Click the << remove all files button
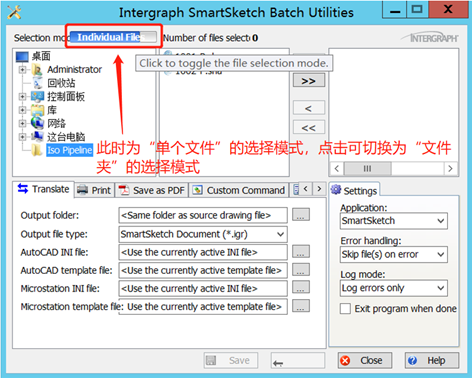This screenshot has width=472, height=378. pos(309,127)
